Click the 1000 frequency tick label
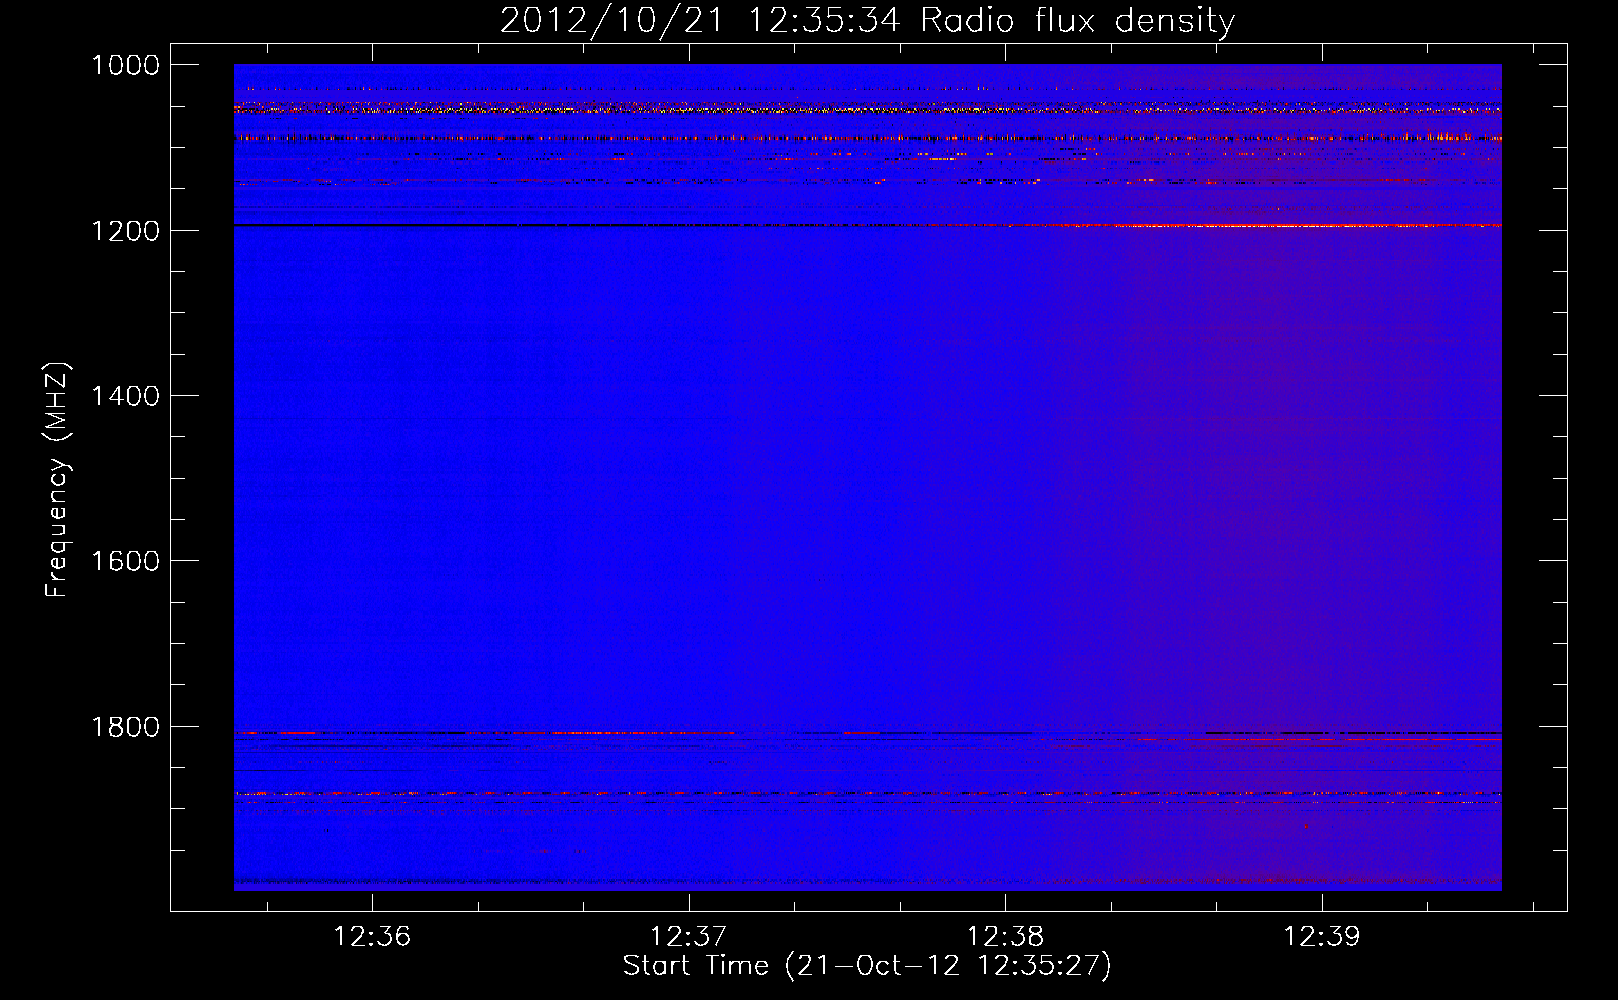The image size is (1618, 1000). (x=125, y=65)
